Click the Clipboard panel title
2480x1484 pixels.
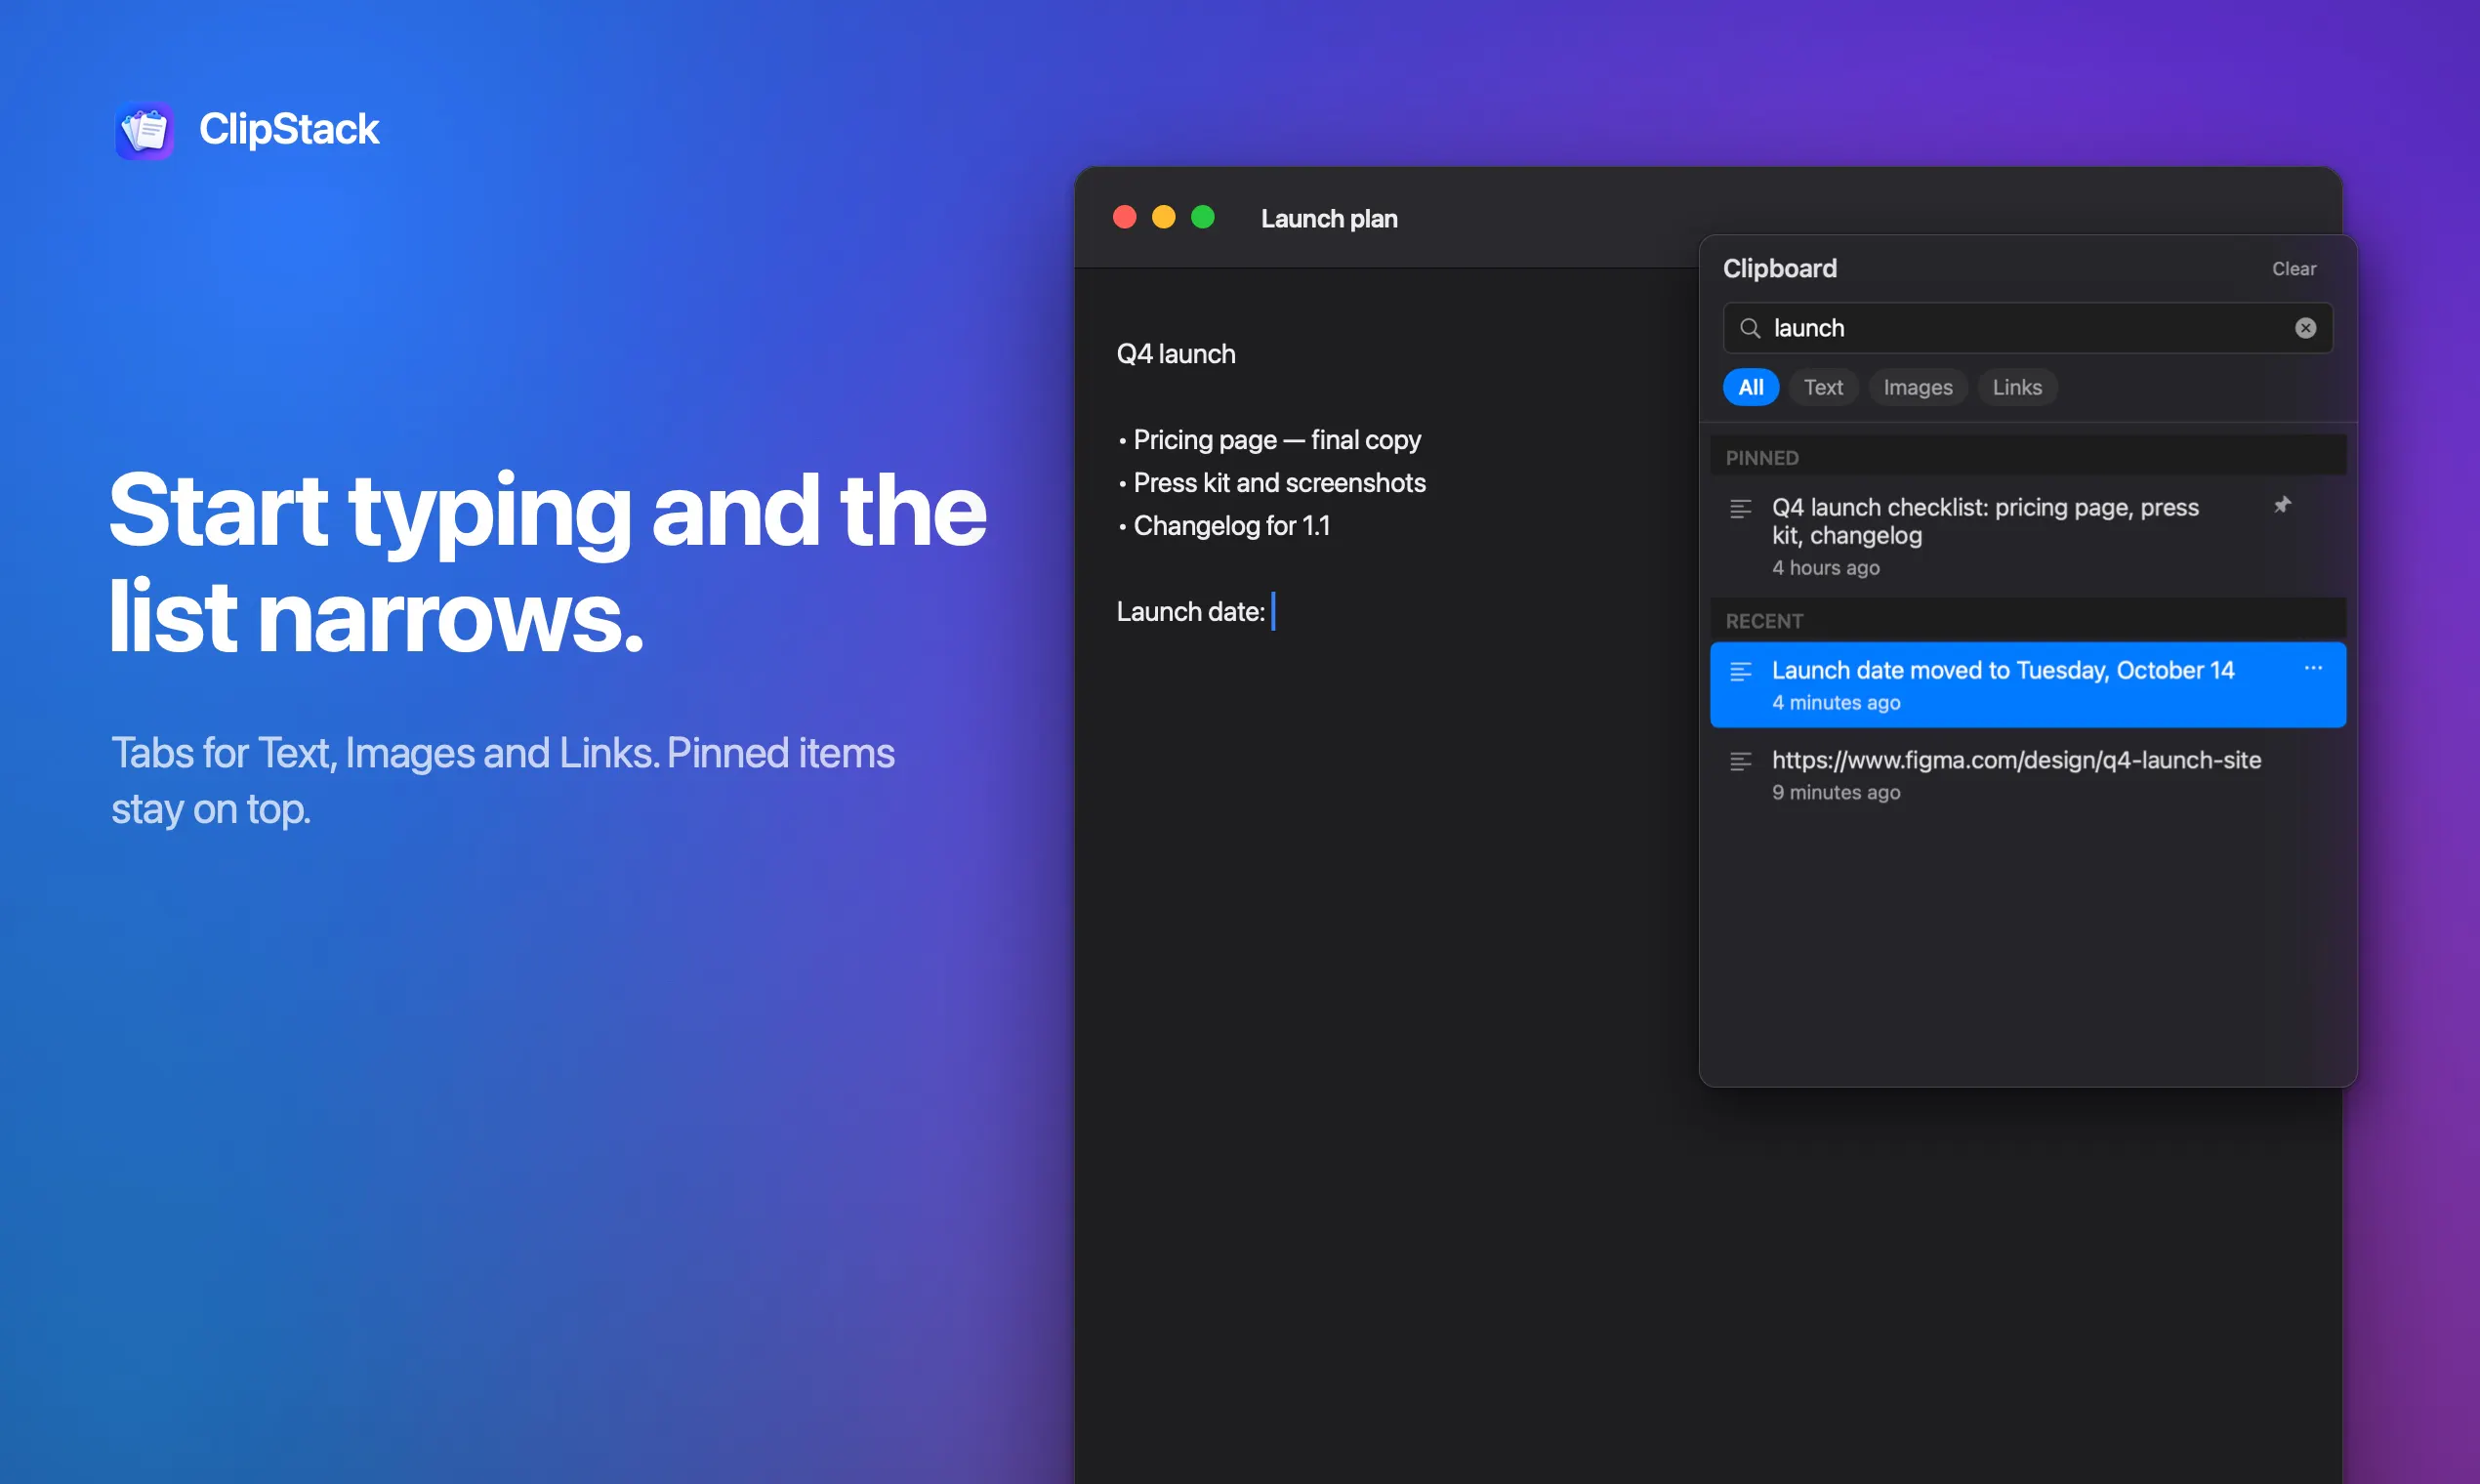pyautogui.click(x=1779, y=268)
